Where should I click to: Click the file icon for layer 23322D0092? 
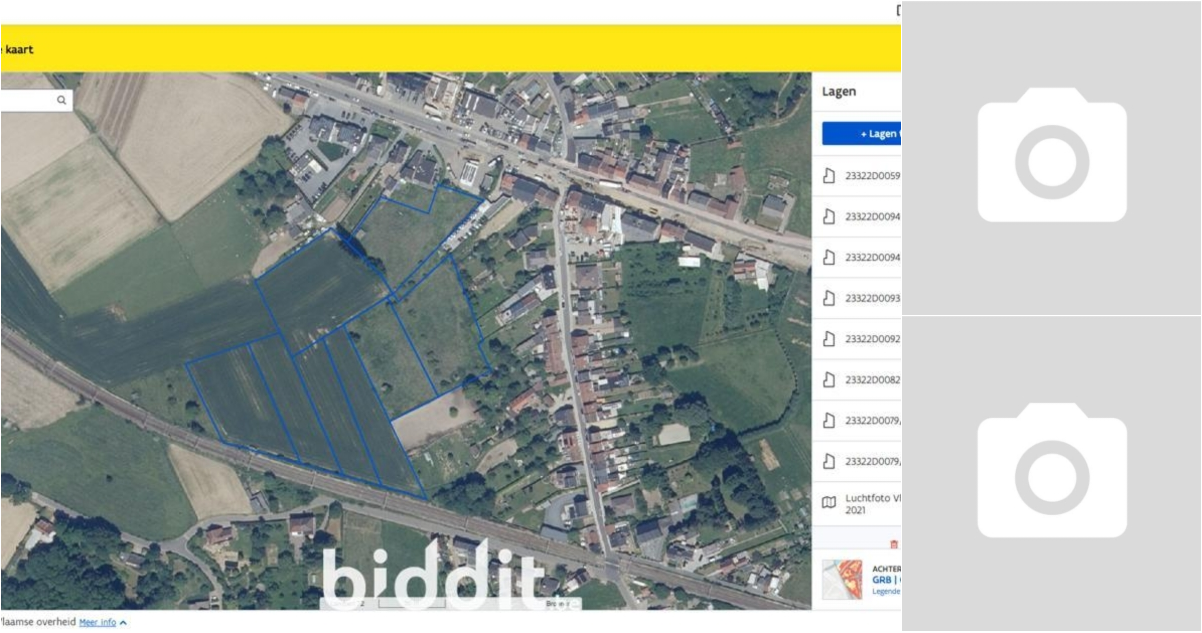click(x=828, y=339)
